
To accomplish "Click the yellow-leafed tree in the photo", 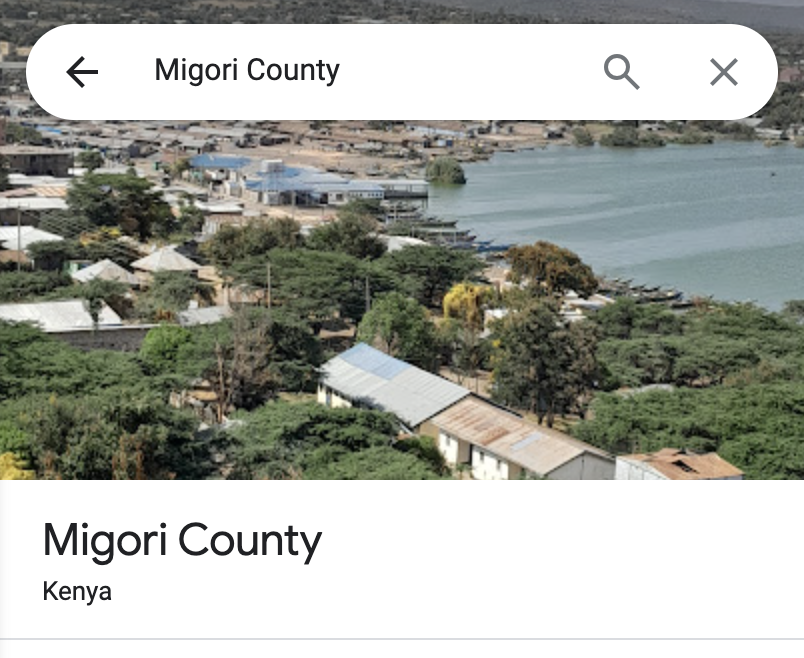I will click(x=464, y=304).
